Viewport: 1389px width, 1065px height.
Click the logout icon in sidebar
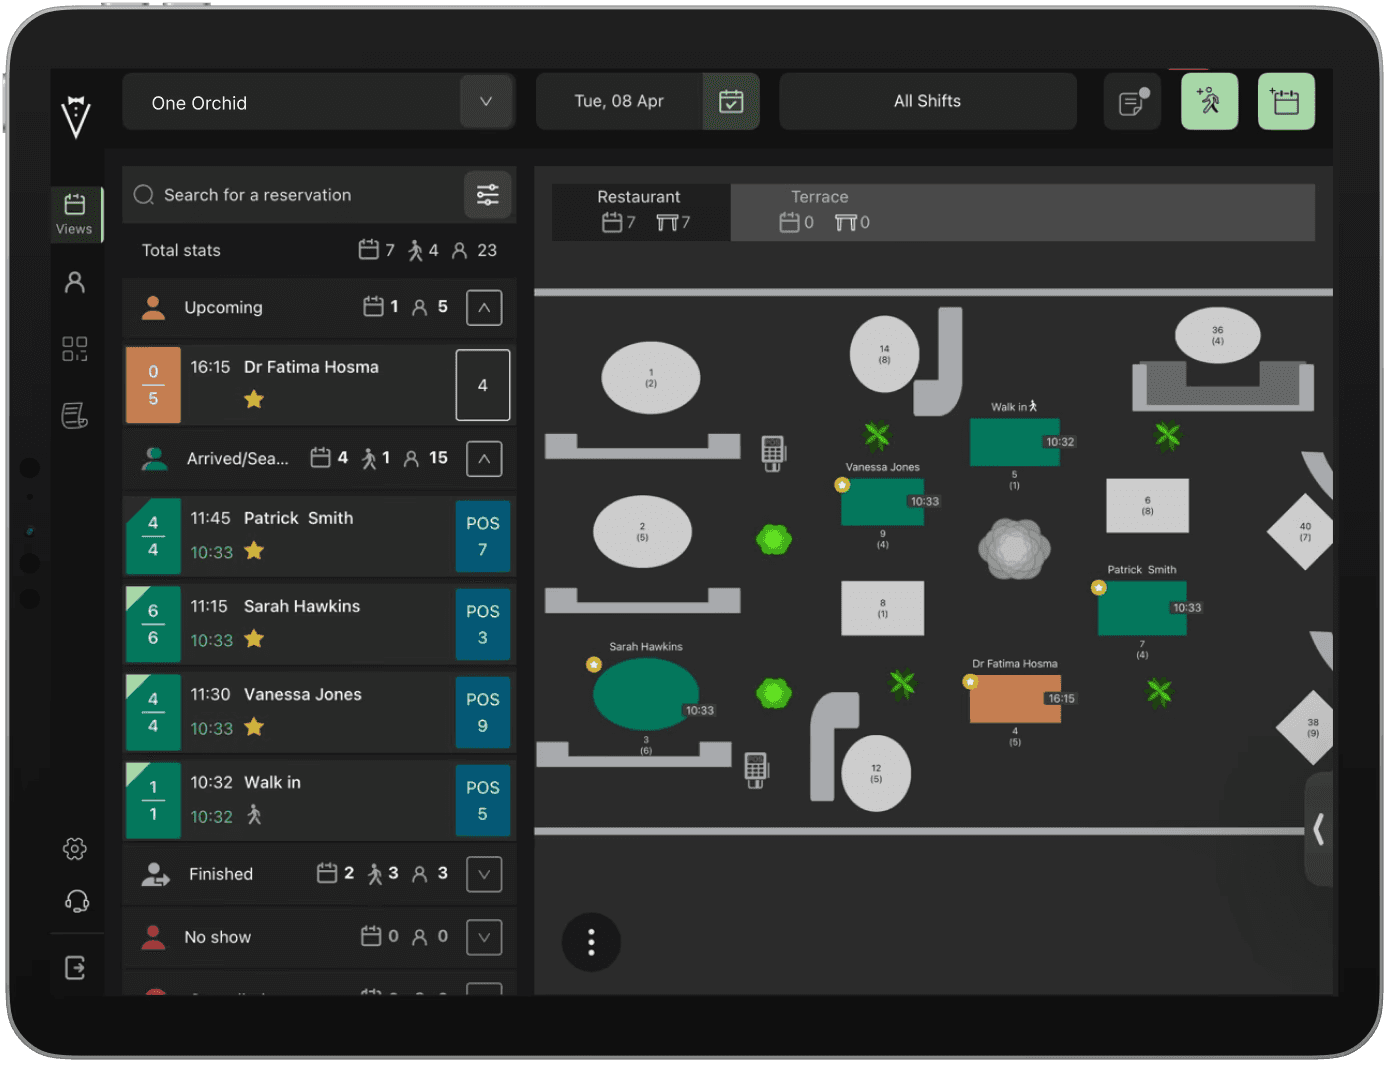click(x=75, y=968)
